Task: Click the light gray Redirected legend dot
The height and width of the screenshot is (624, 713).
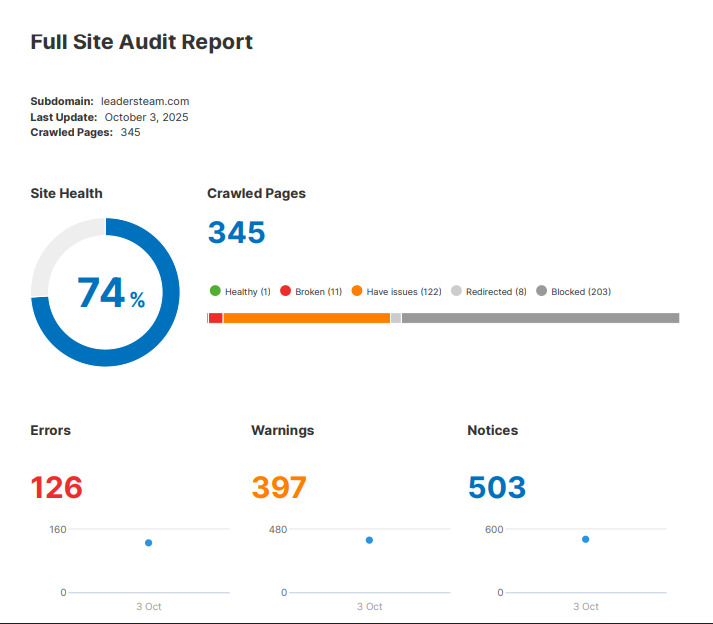Action: (x=456, y=291)
